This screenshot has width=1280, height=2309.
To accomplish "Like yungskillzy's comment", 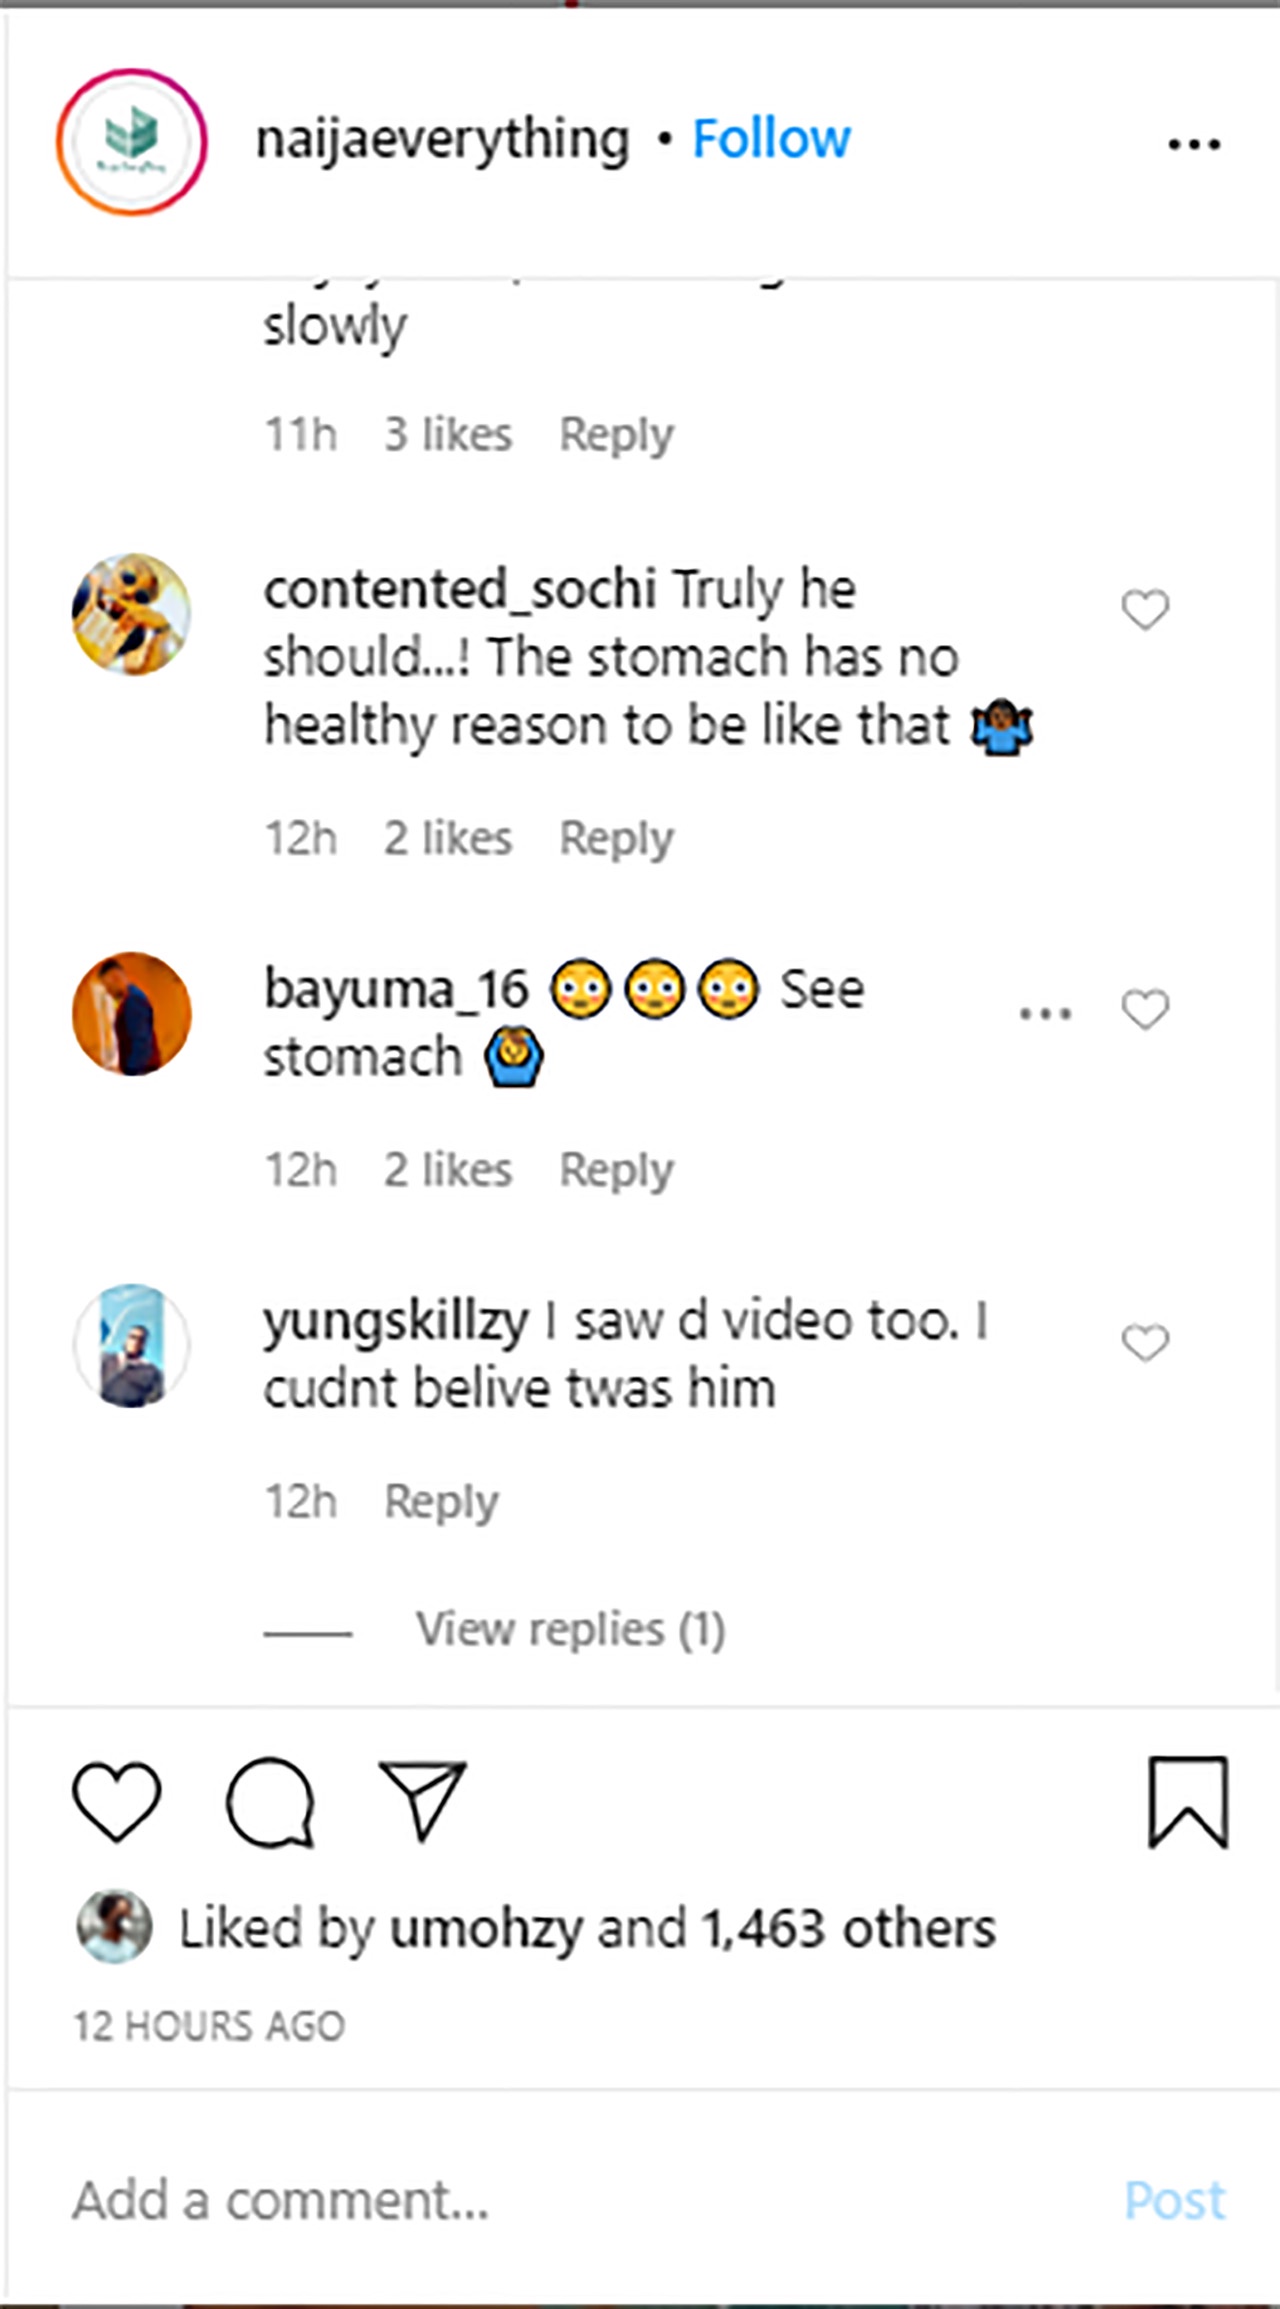I will (1145, 1342).
